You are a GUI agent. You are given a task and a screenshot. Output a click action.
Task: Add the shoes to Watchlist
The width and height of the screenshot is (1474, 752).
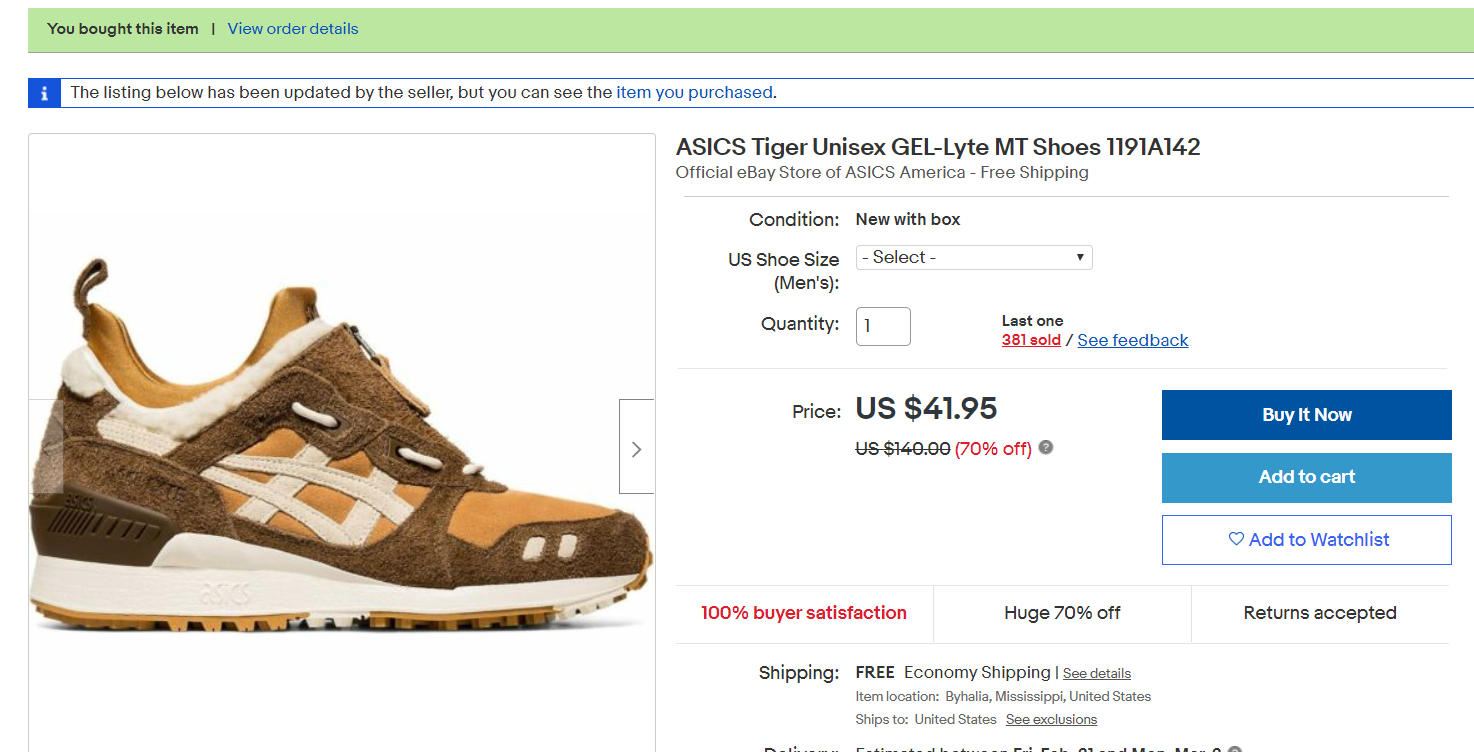click(x=1306, y=540)
